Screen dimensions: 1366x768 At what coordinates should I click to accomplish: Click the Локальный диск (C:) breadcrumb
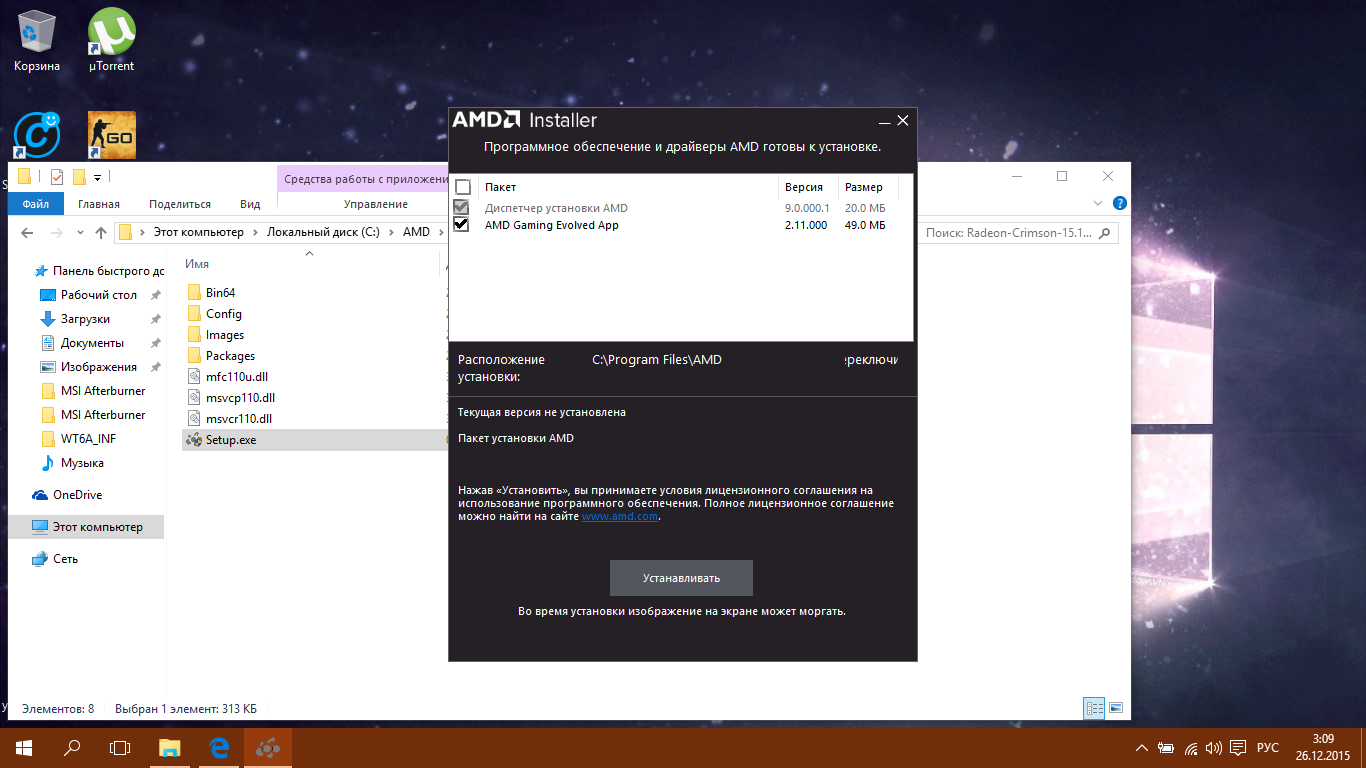(x=324, y=233)
